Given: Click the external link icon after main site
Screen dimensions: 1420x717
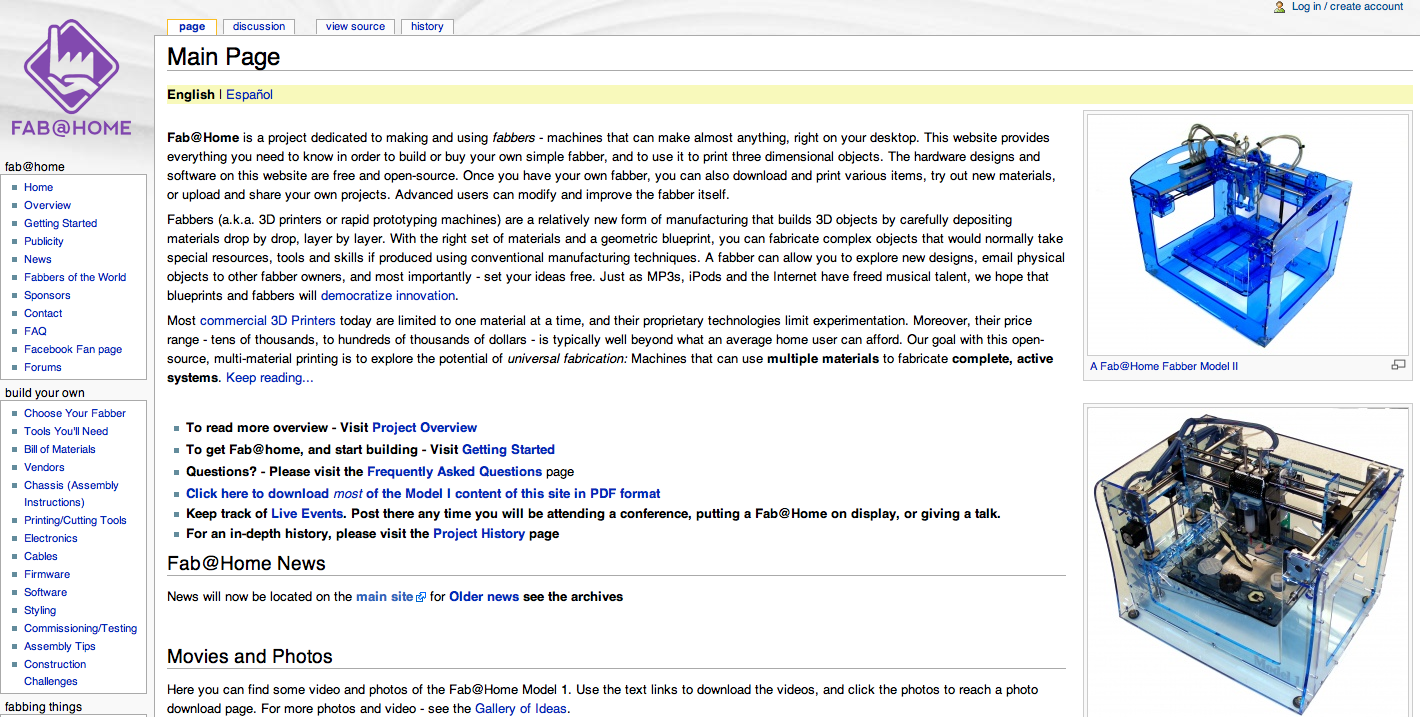Looking at the screenshot, I should [x=421, y=597].
